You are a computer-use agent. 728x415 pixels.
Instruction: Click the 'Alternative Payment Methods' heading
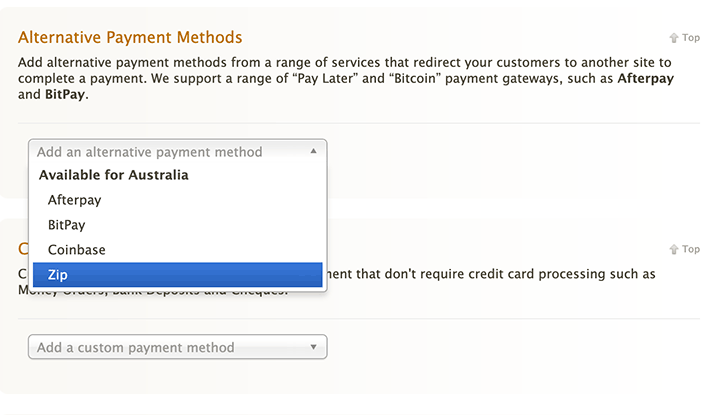coord(130,37)
